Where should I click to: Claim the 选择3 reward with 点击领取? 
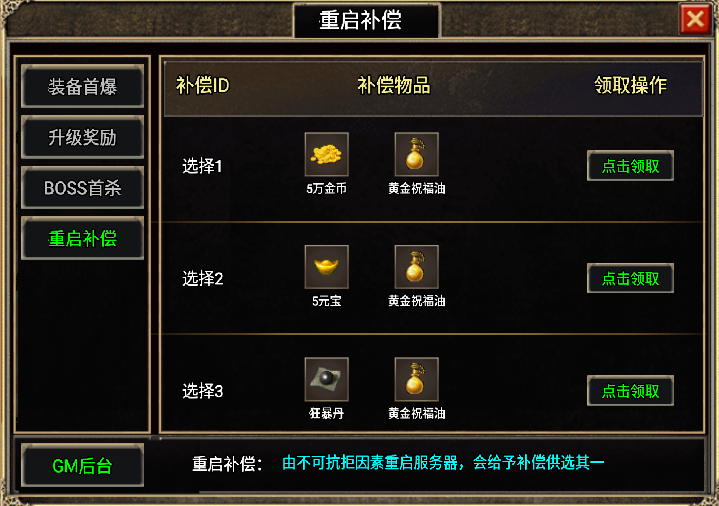(x=630, y=390)
